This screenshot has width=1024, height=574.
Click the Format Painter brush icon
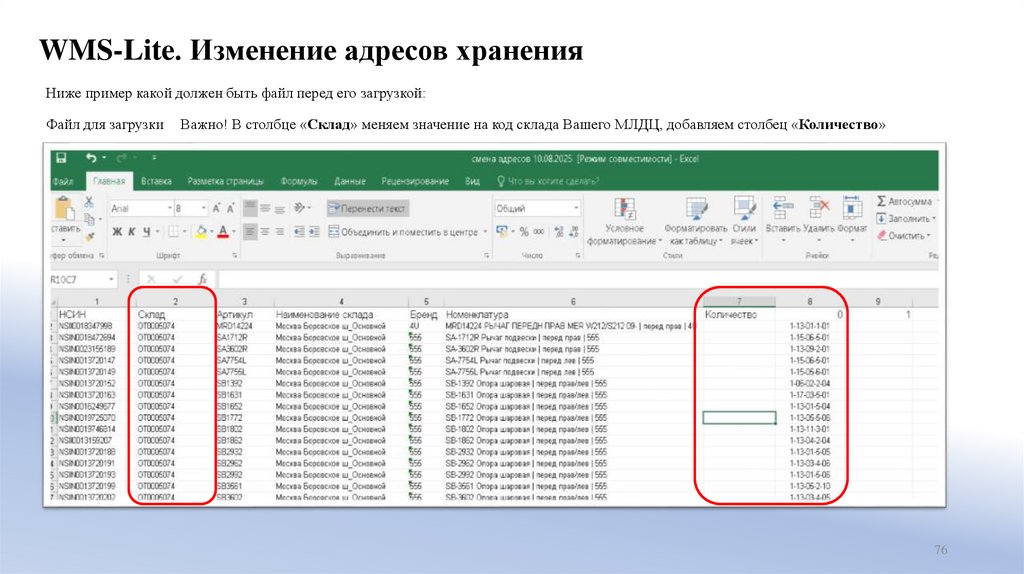pos(89,236)
